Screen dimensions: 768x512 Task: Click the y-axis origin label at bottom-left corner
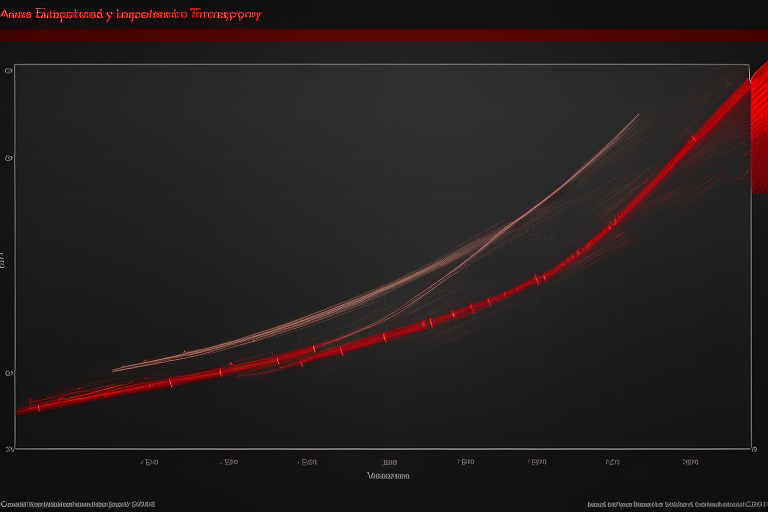coord(10,449)
